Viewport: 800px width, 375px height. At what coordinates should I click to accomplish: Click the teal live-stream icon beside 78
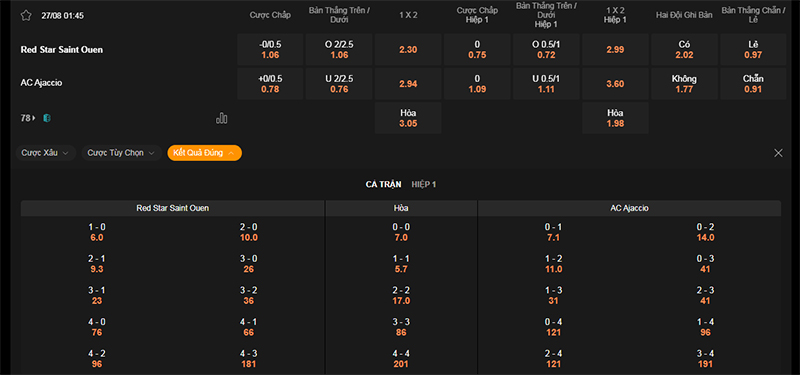coord(47,118)
